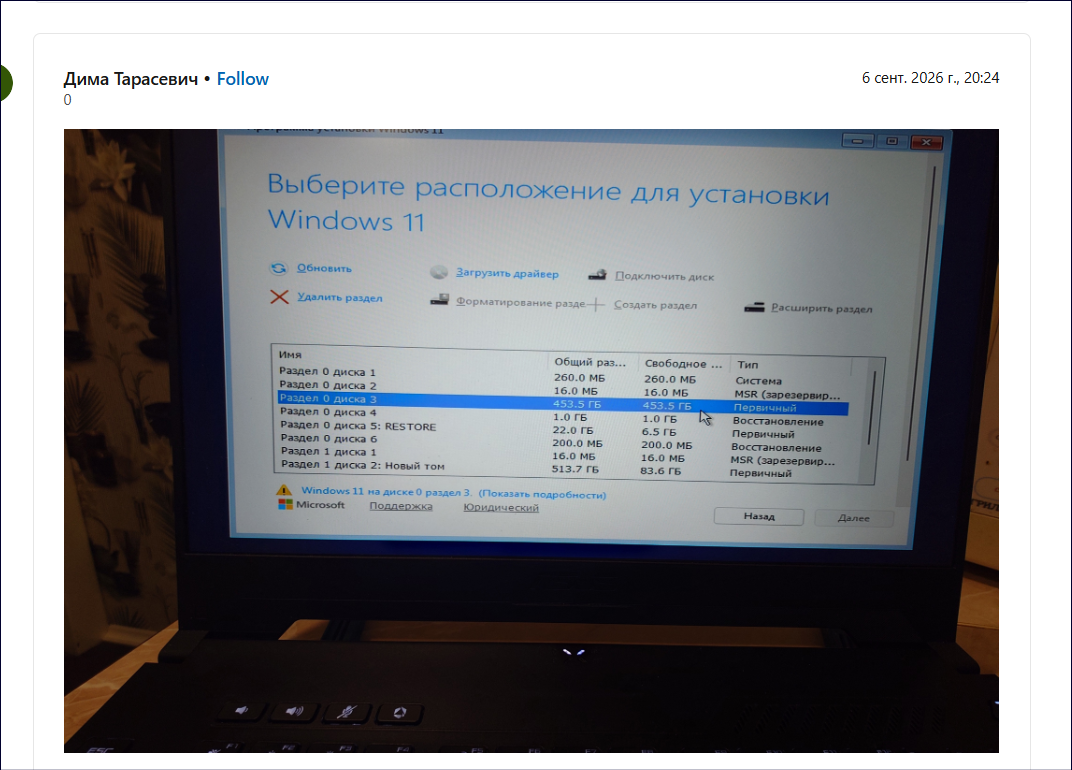The width and height of the screenshot is (1072, 770).
Task: Click the Загрузить драйвер link
Action: tap(507, 274)
